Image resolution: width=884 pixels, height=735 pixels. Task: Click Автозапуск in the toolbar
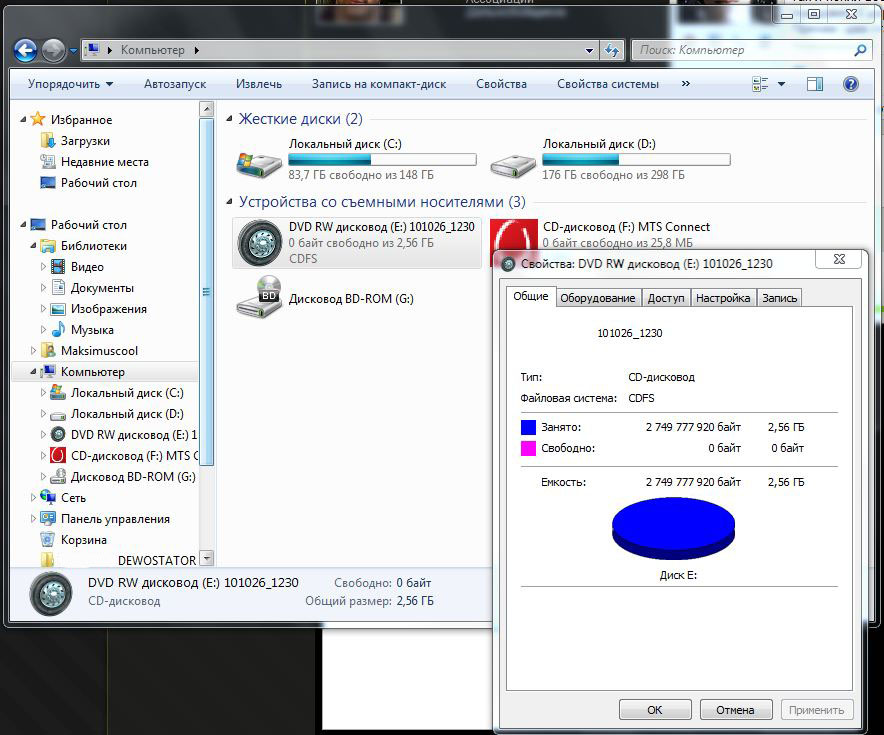point(175,84)
